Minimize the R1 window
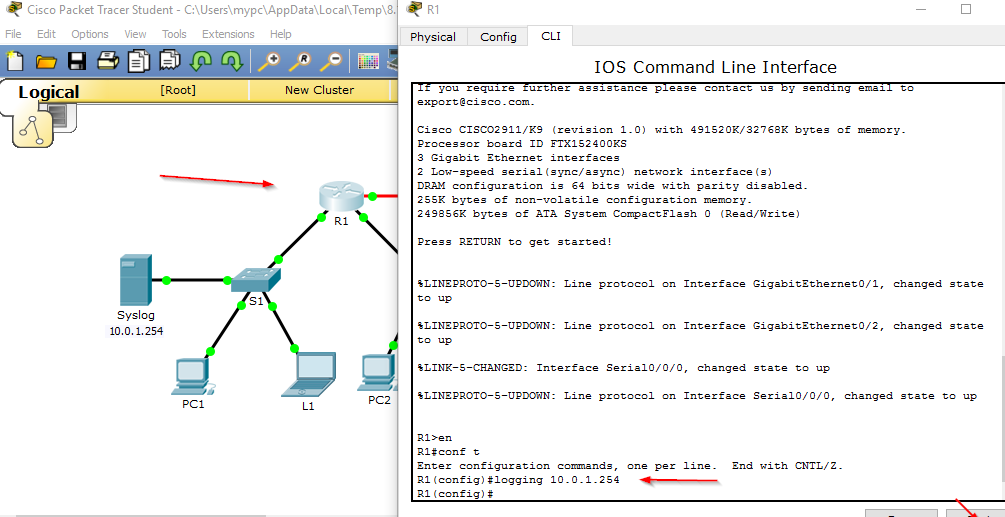Screen dimensions: 1005x517 pos(920,9)
